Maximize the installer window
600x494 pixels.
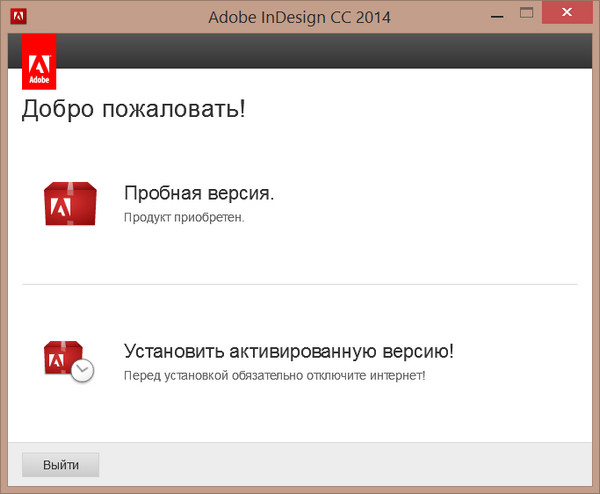pos(526,13)
